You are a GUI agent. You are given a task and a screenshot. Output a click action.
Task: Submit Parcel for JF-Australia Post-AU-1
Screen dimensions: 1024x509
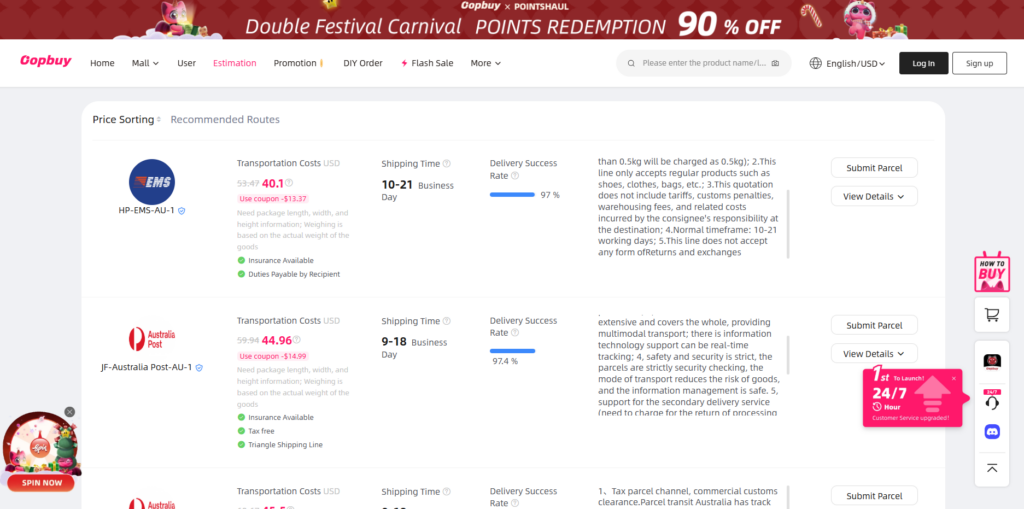pos(874,325)
